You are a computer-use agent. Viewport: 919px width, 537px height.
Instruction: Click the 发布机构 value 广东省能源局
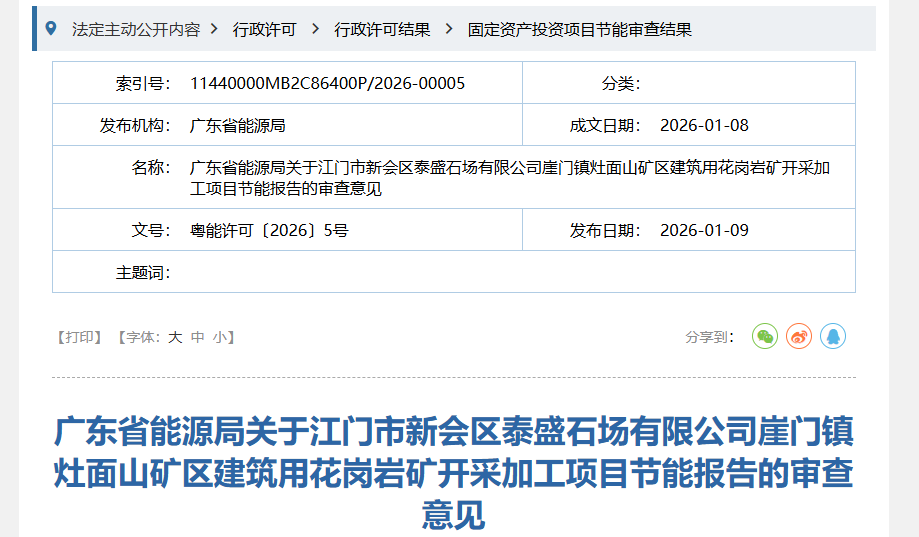point(238,125)
